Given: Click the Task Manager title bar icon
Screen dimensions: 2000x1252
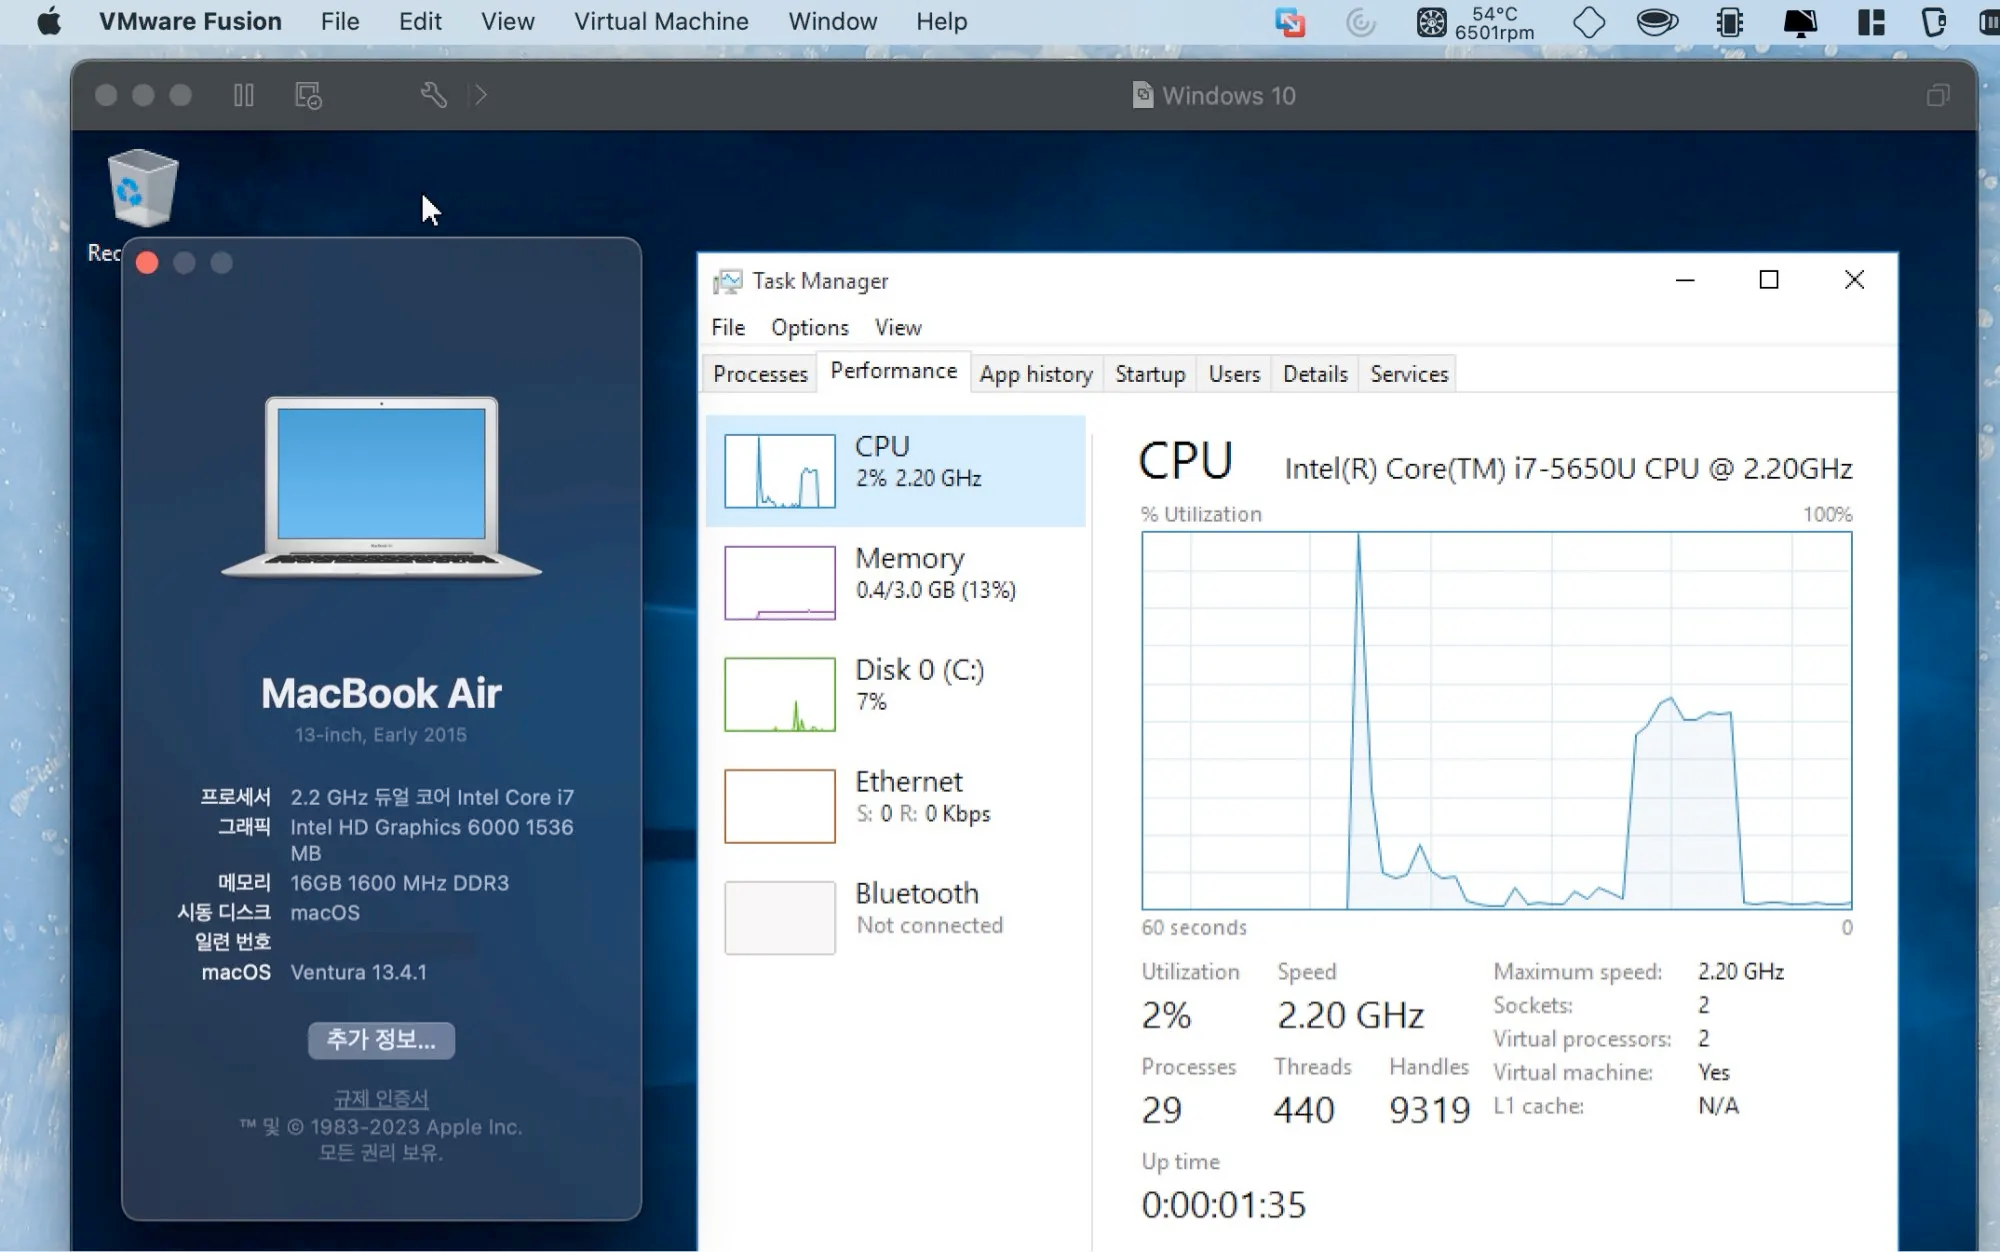Looking at the screenshot, I should point(727,281).
